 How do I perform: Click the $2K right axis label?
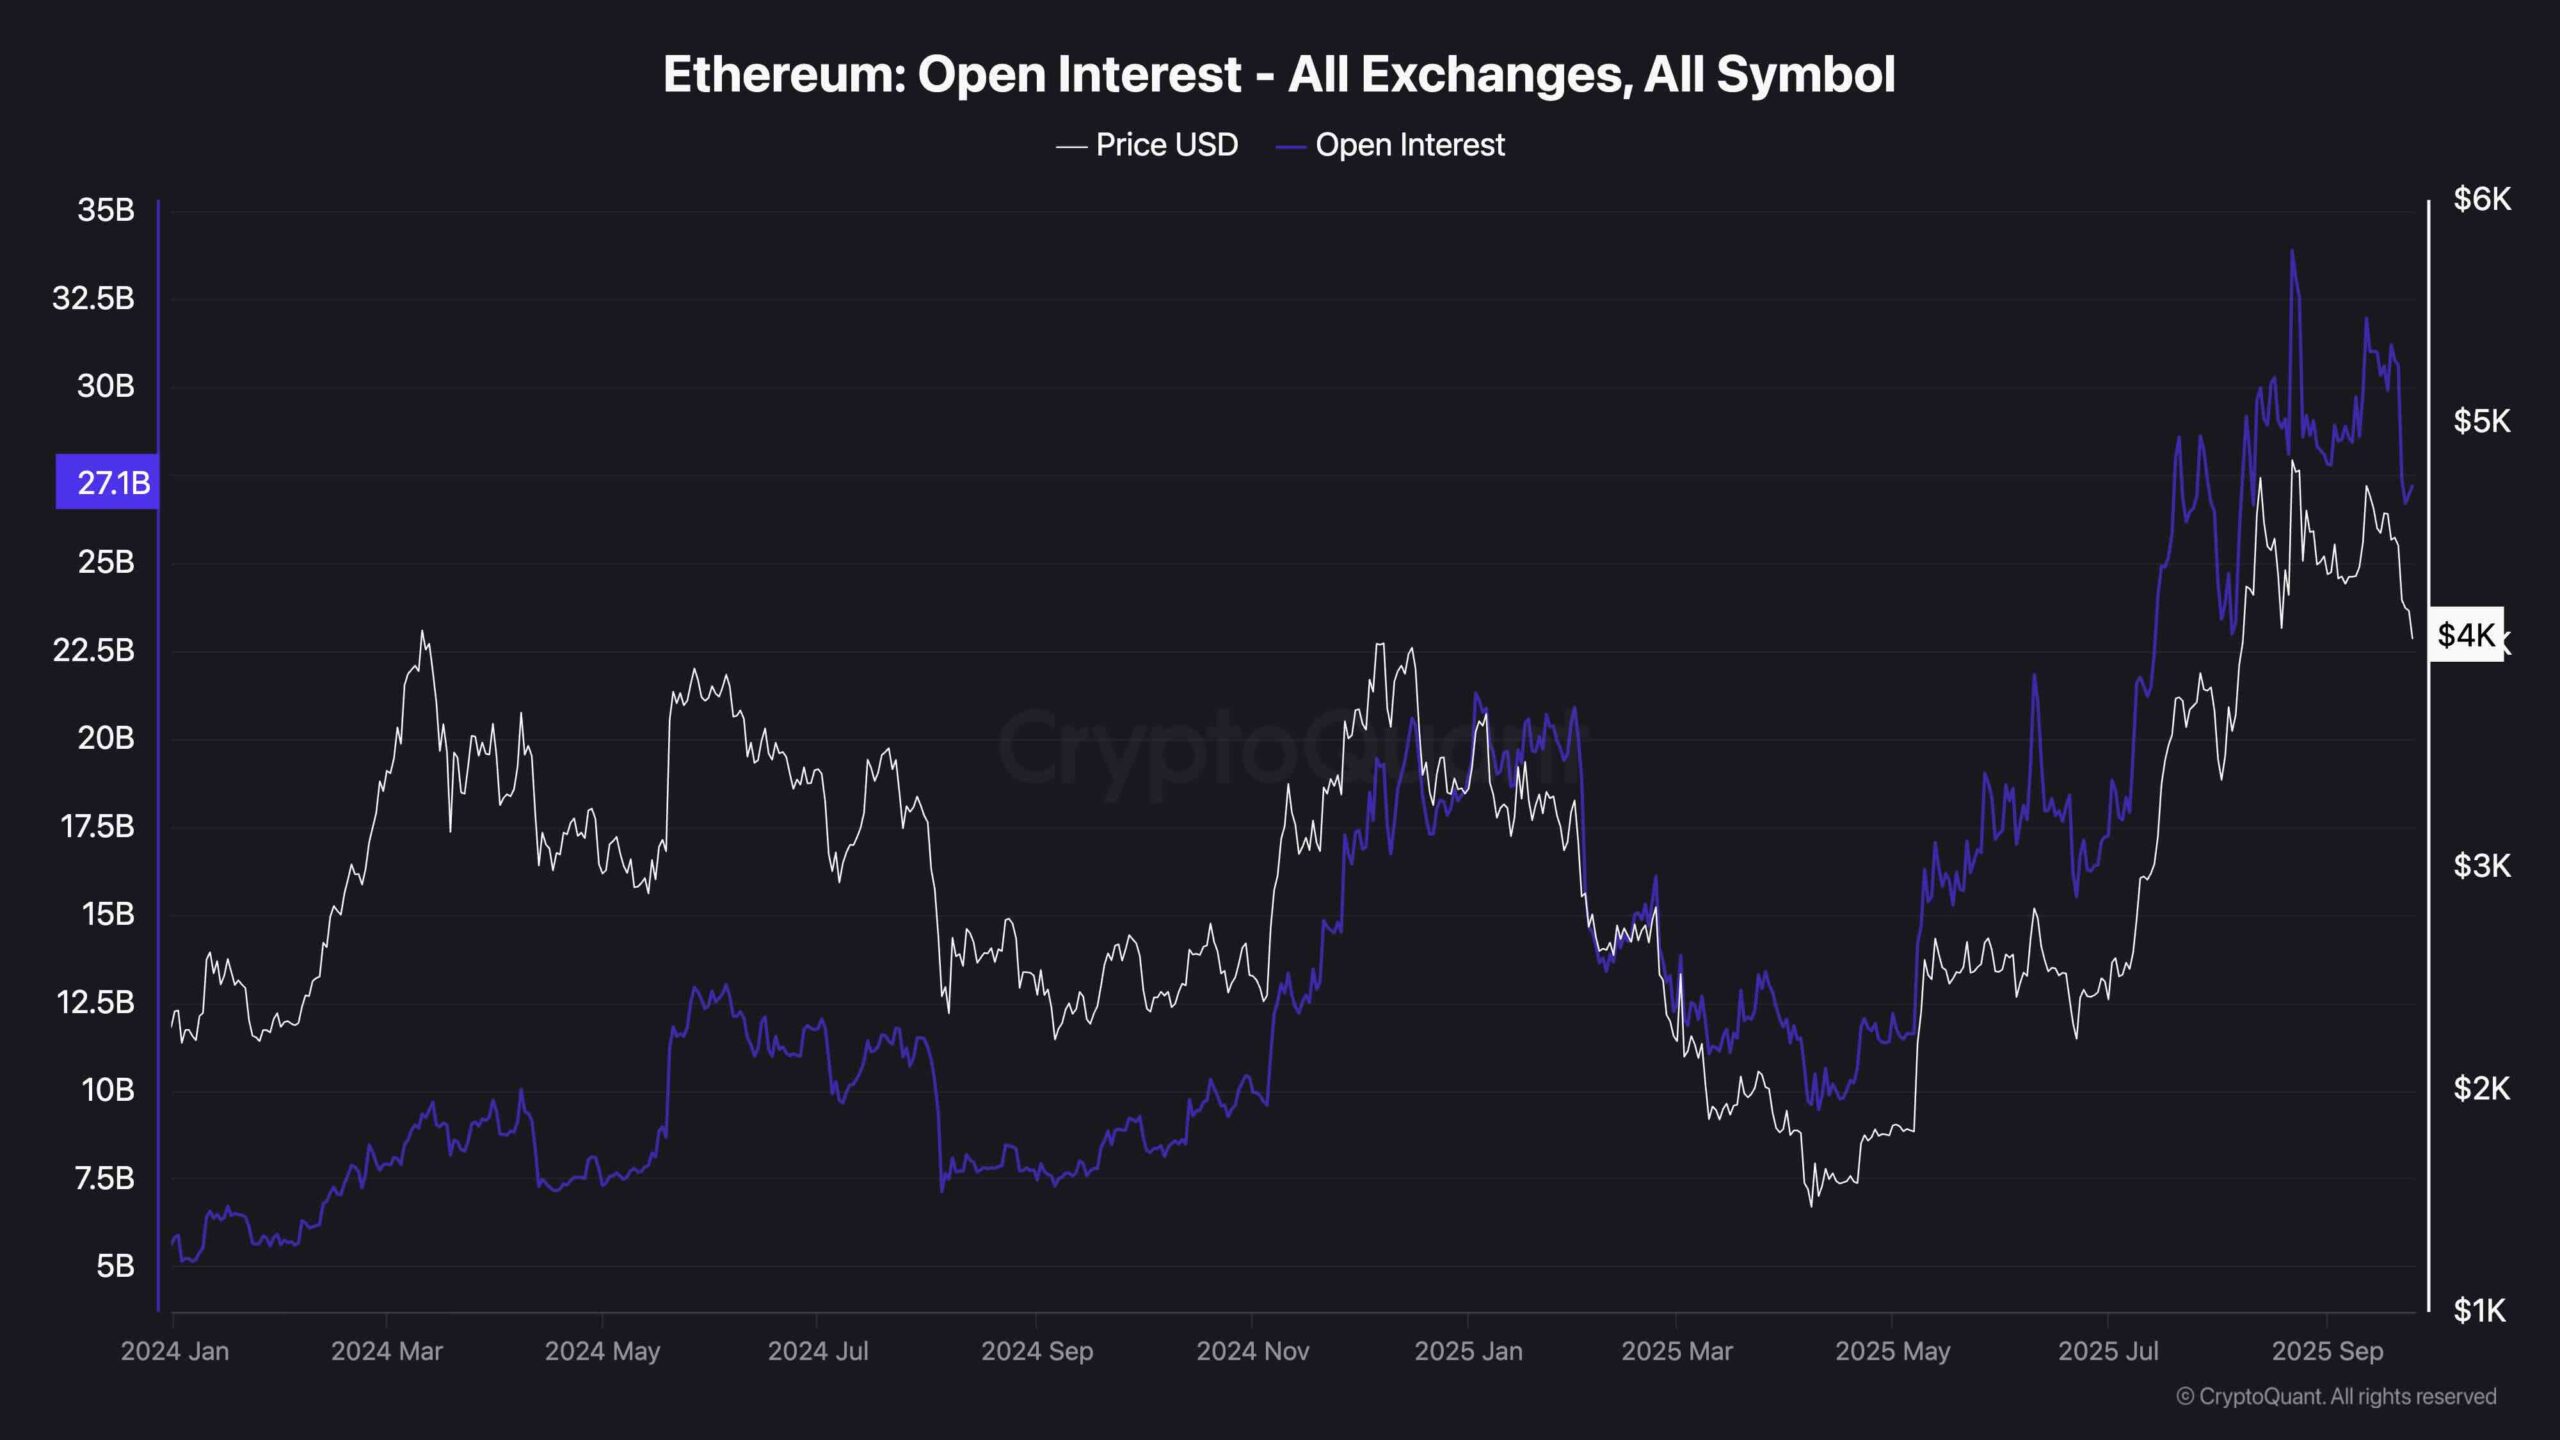[x=2481, y=1088]
